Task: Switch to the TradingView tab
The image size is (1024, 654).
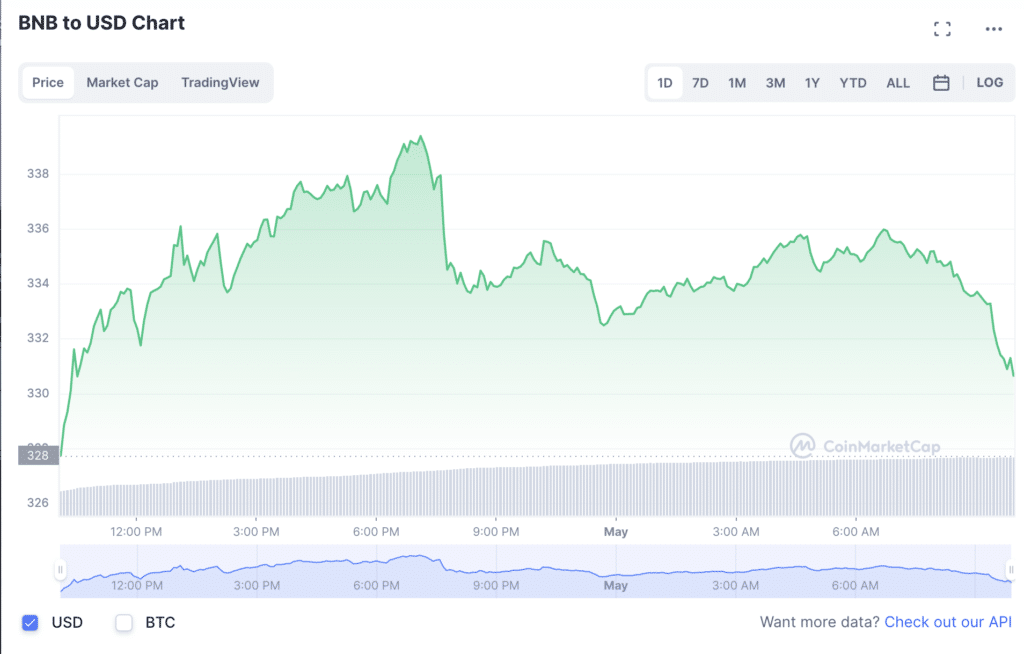Action: 220,83
